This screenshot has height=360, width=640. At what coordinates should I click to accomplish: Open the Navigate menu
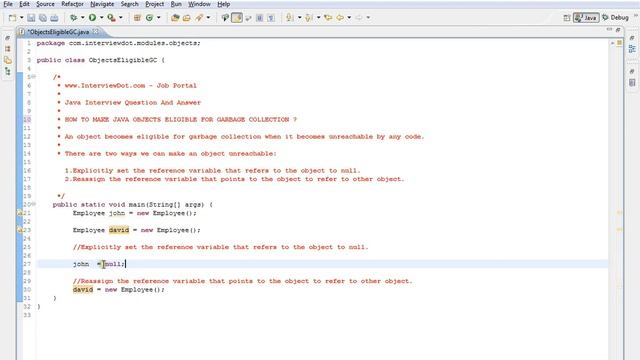(102, 4)
